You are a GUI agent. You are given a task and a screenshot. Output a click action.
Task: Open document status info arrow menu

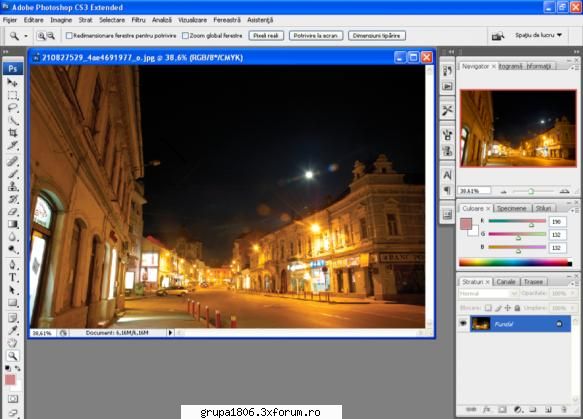[x=170, y=333]
